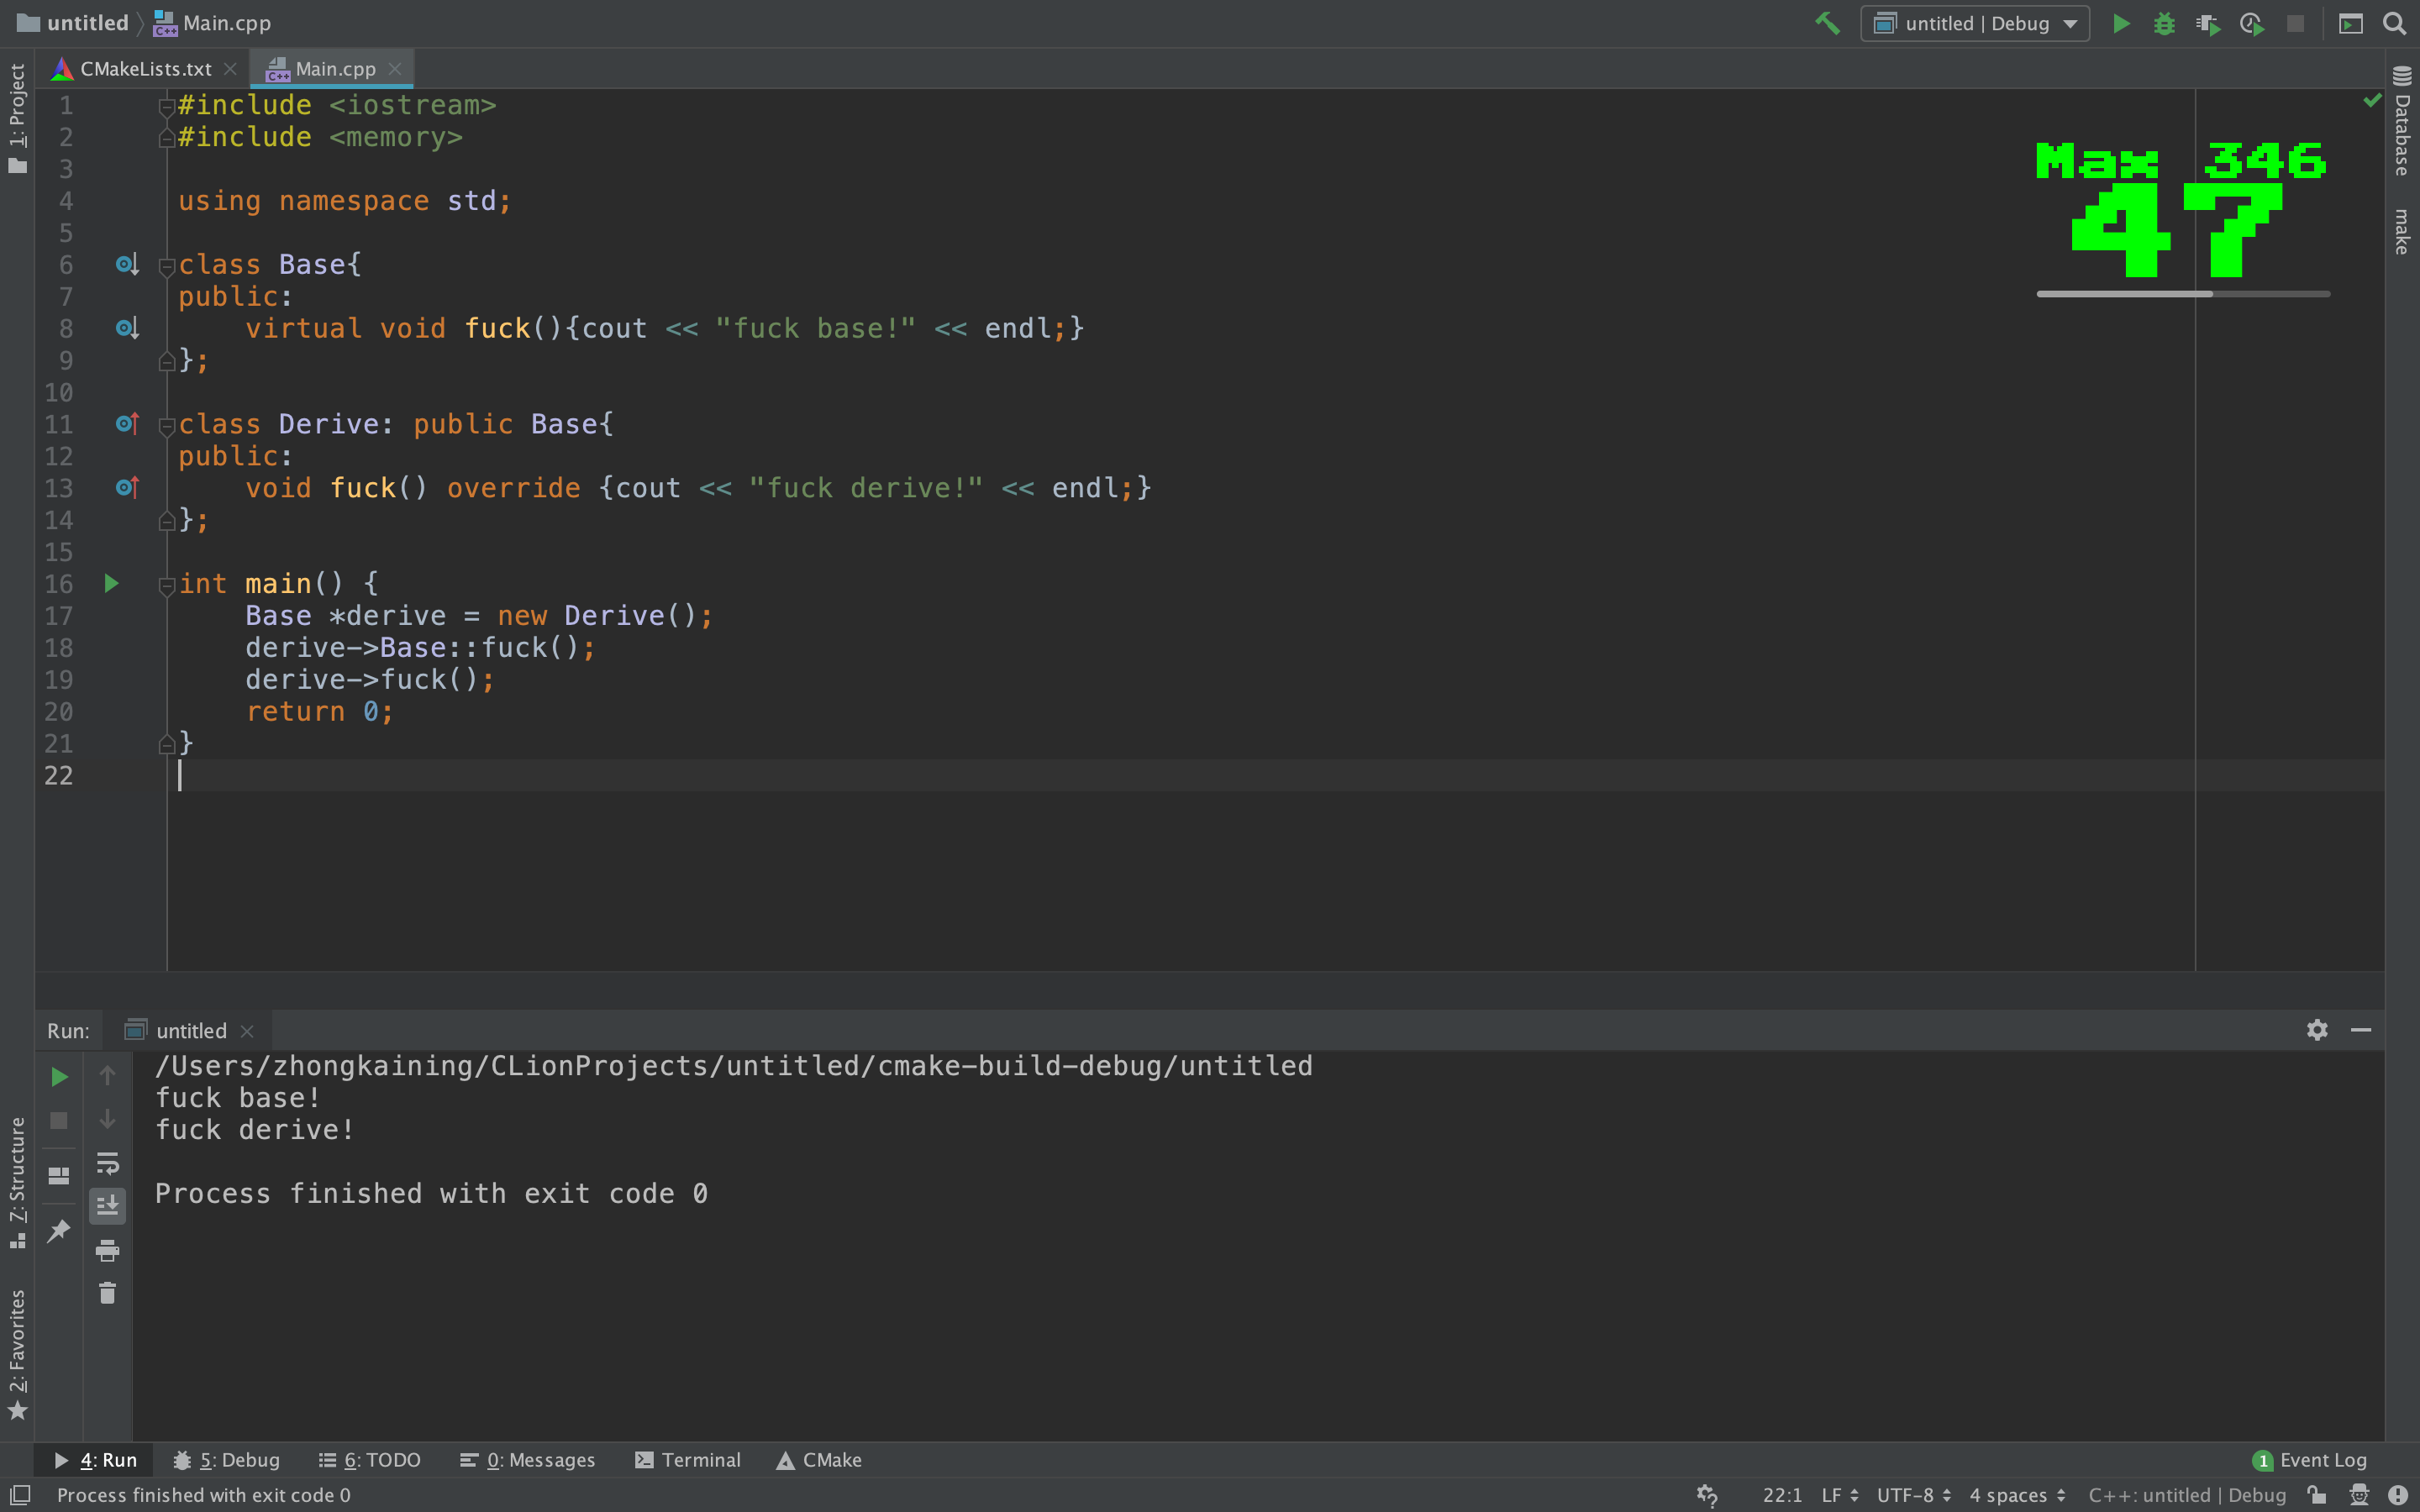This screenshot has width=2420, height=1512.
Task: Fold the #include block on line 1
Action: tap(167, 106)
